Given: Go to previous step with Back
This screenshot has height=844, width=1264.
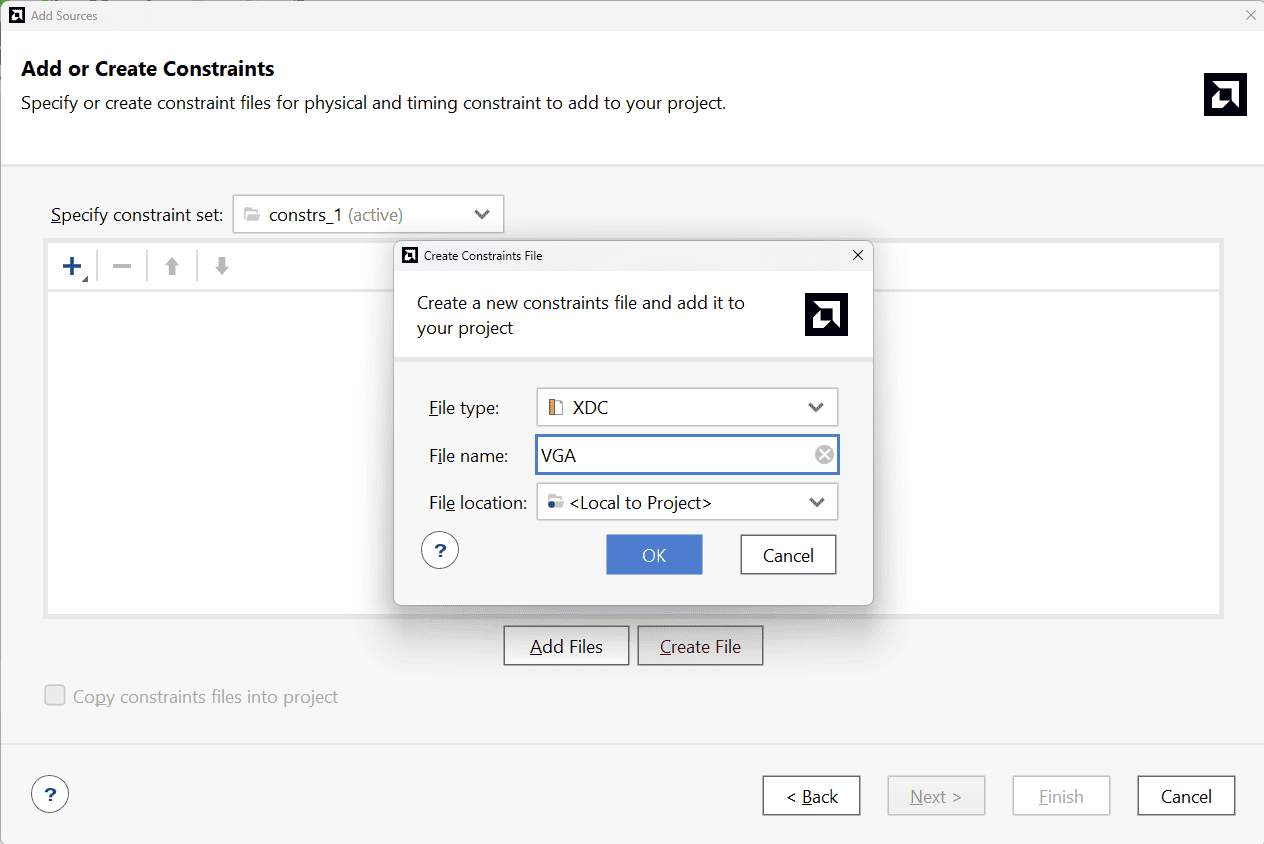Looking at the screenshot, I should pyautogui.click(x=811, y=796).
